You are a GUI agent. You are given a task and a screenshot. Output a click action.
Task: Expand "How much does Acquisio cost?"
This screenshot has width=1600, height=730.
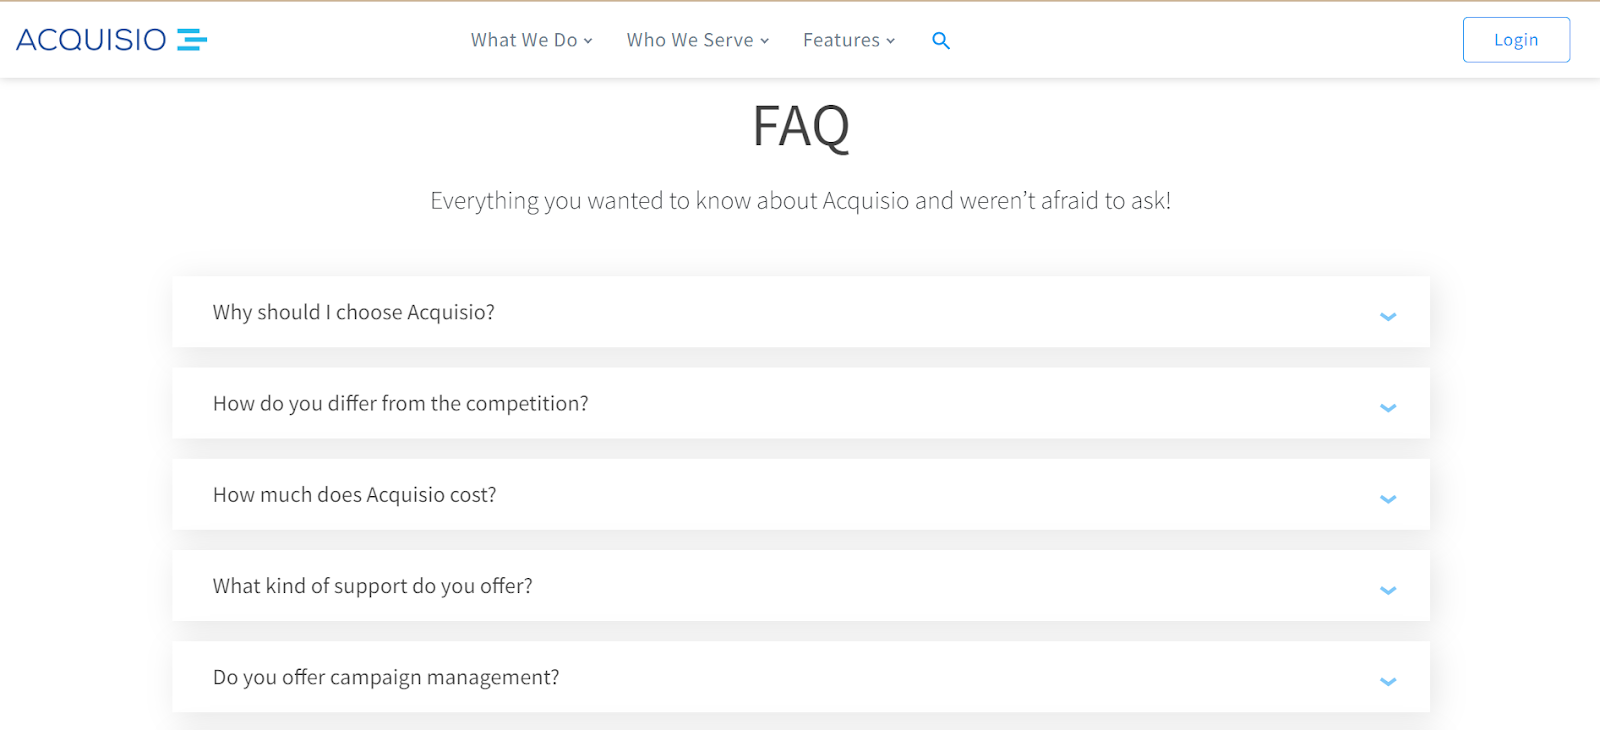[x=1387, y=498]
